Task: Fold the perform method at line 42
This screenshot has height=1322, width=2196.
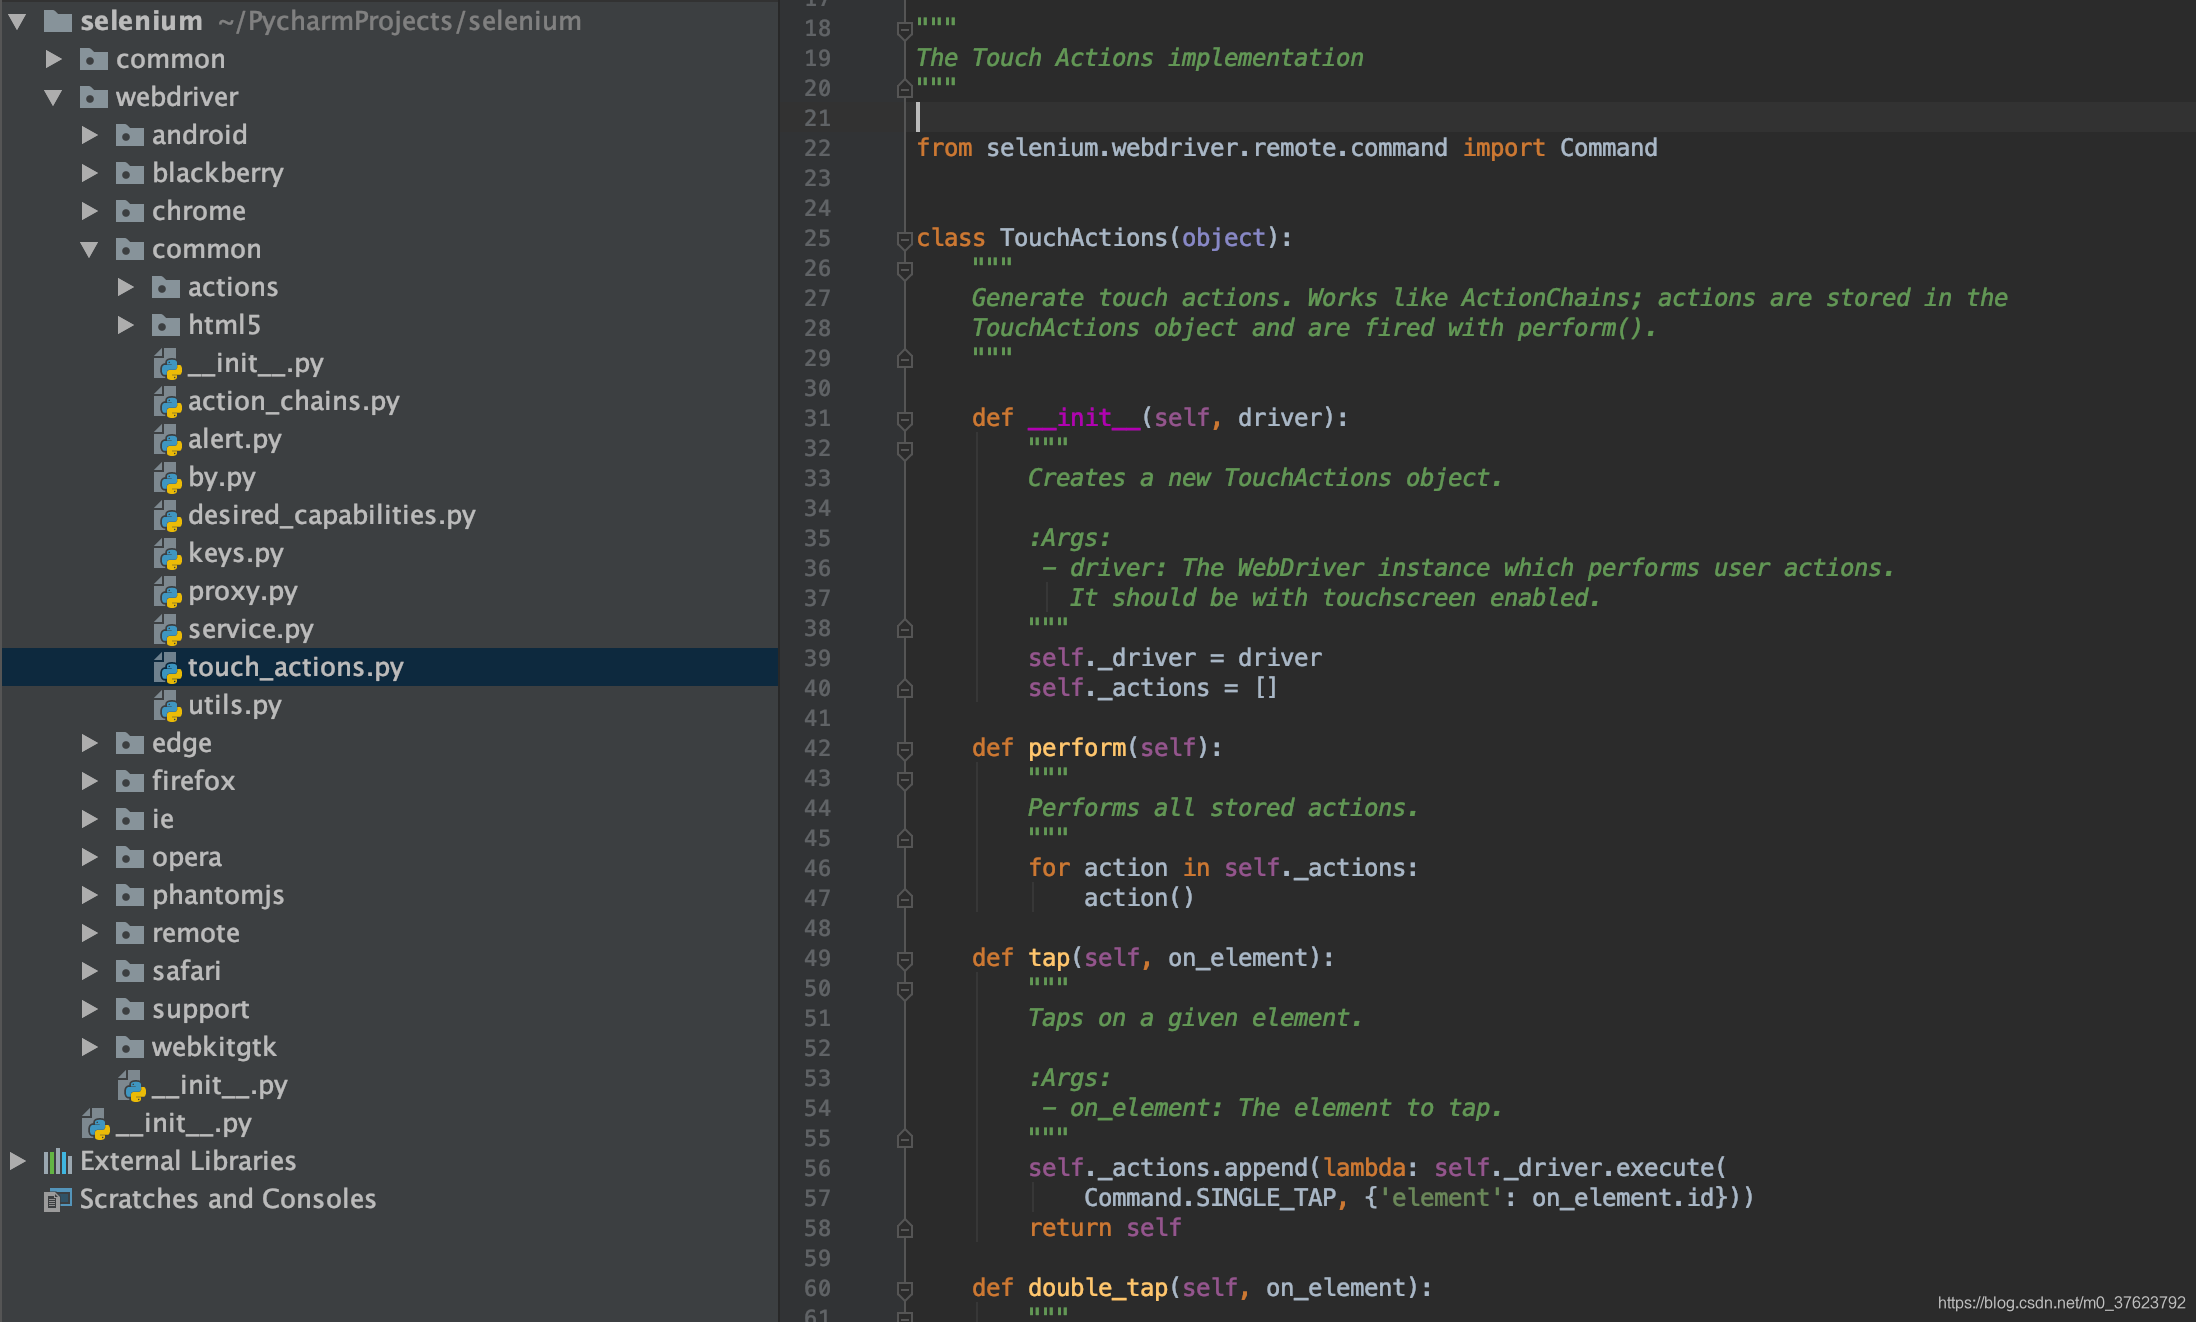Action: point(904,749)
